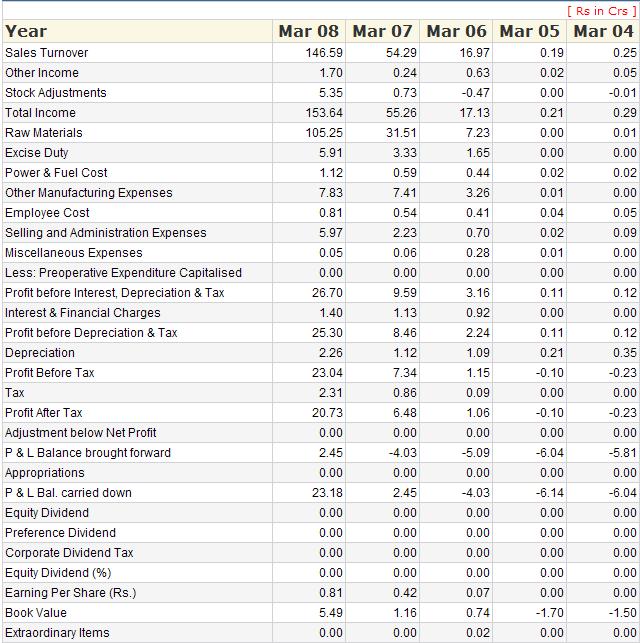Screen dimensions: 640x643
Task: Select the Mar 06 column header
Action: 457,31
